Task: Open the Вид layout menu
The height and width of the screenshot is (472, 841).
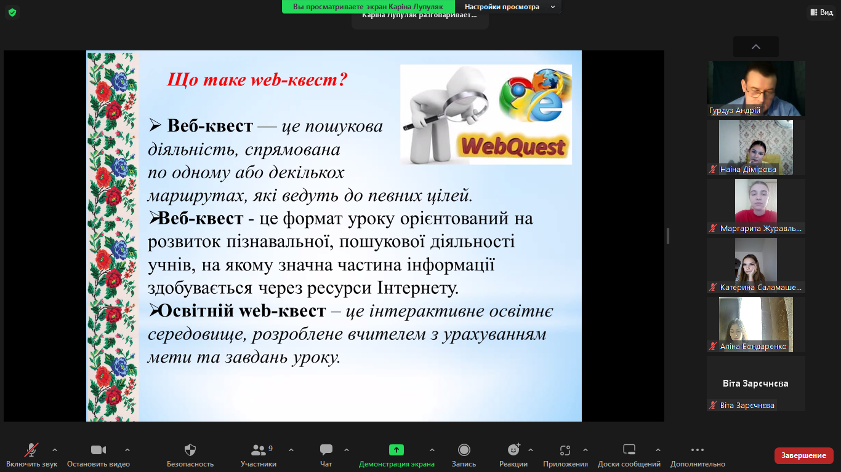Action: pyautogui.click(x=820, y=12)
